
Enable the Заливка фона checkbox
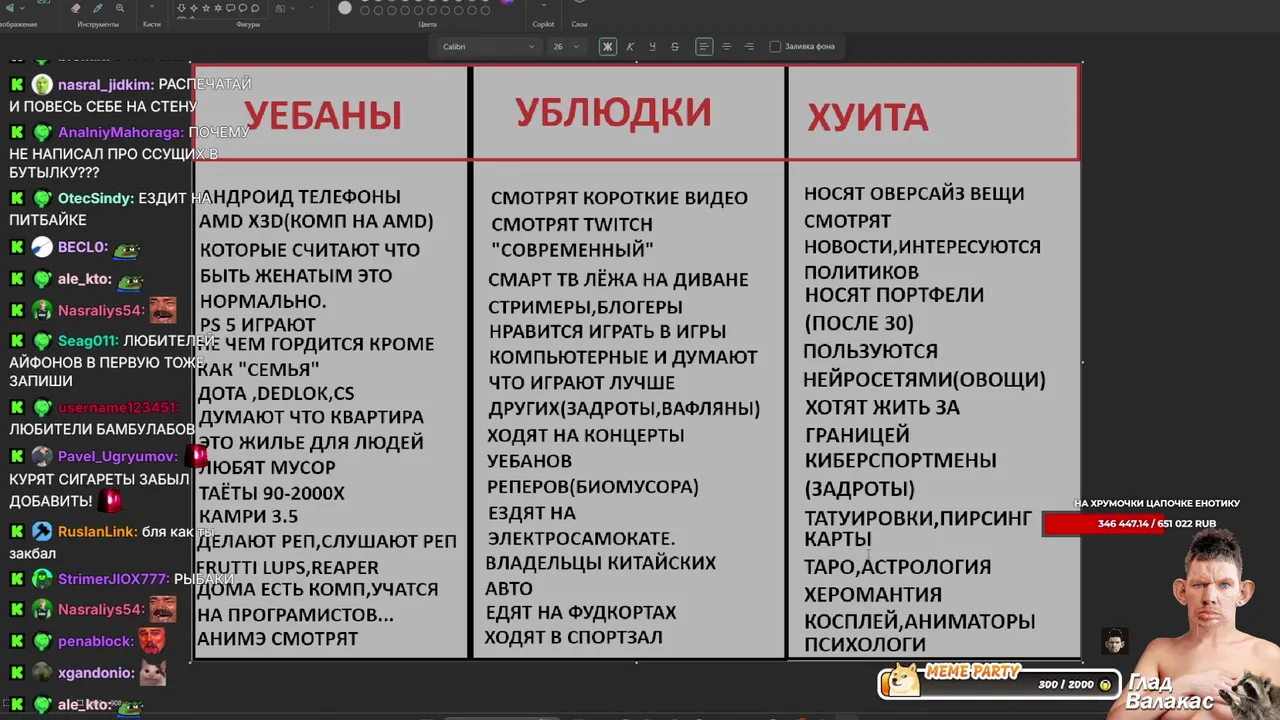pos(775,46)
